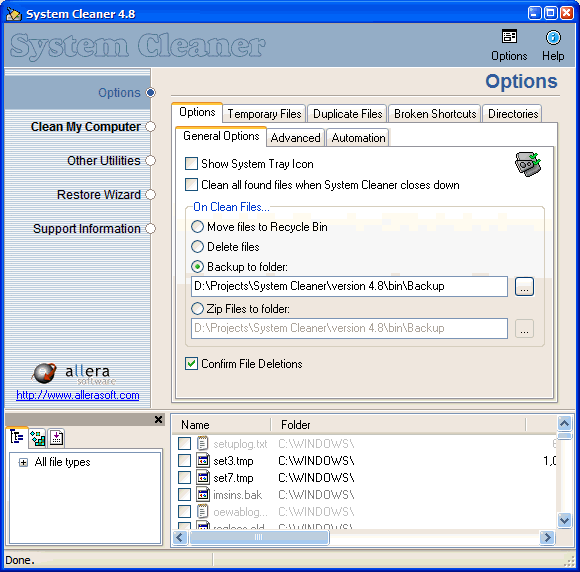Image resolution: width=580 pixels, height=572 pixels.
Task: Toggle Clean all found files on close
Action: pyautogui.click(x=191, y=184)
